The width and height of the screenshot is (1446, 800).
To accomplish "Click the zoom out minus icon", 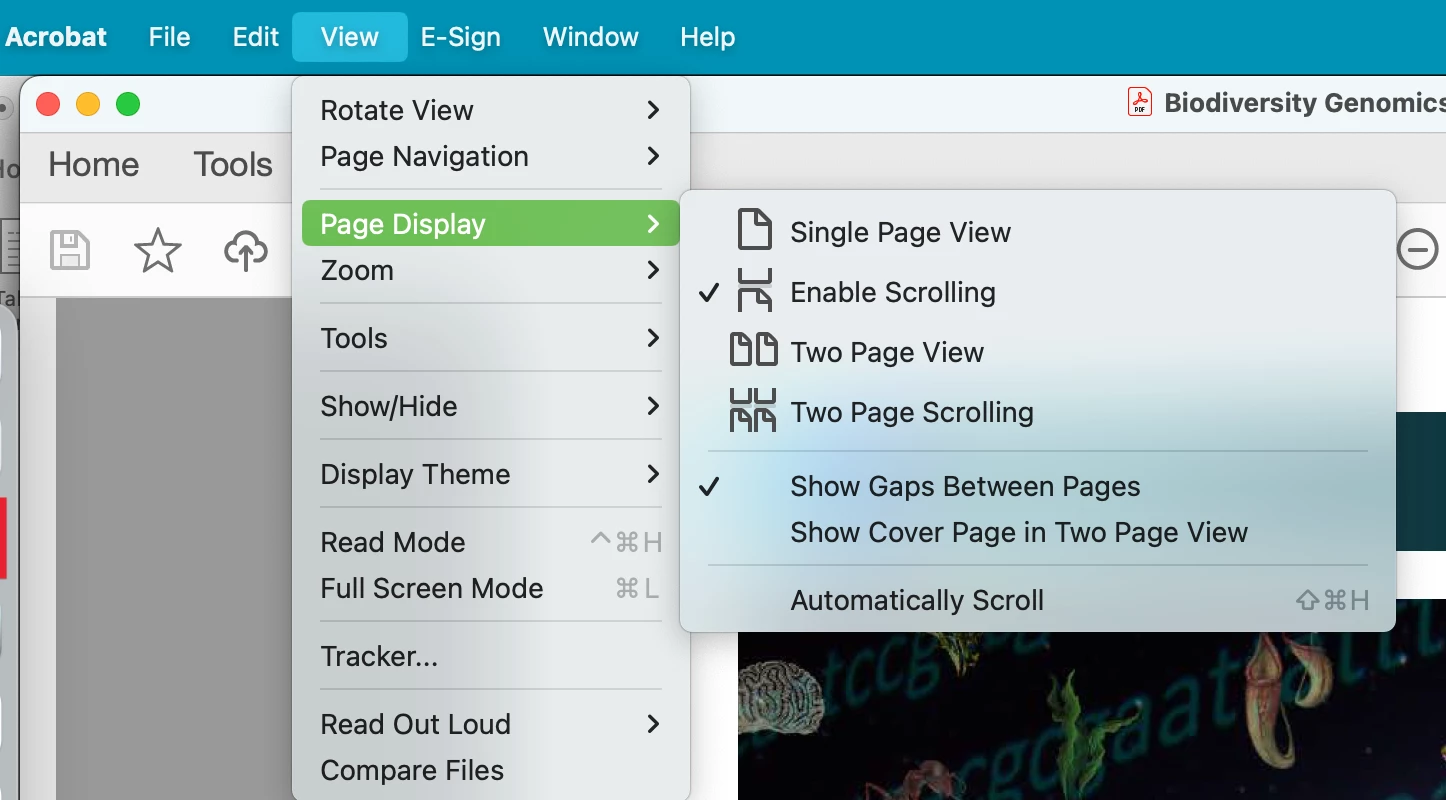I will point(1417,249).
